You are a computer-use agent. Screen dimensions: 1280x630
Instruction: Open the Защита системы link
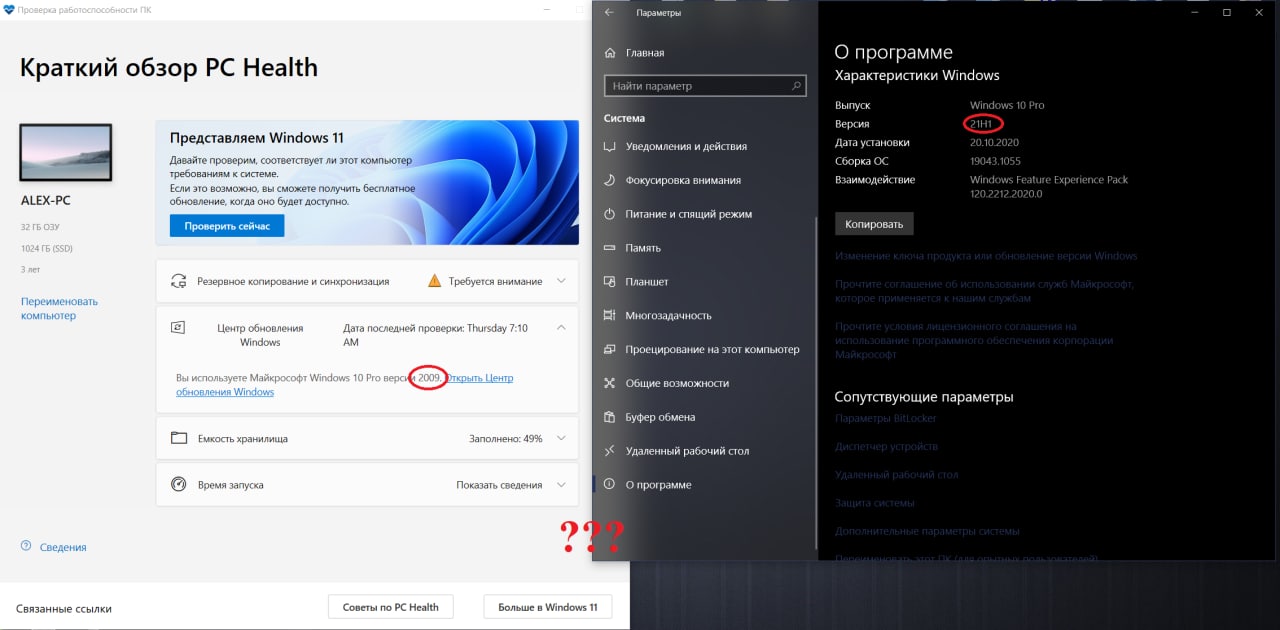(875, 502)
